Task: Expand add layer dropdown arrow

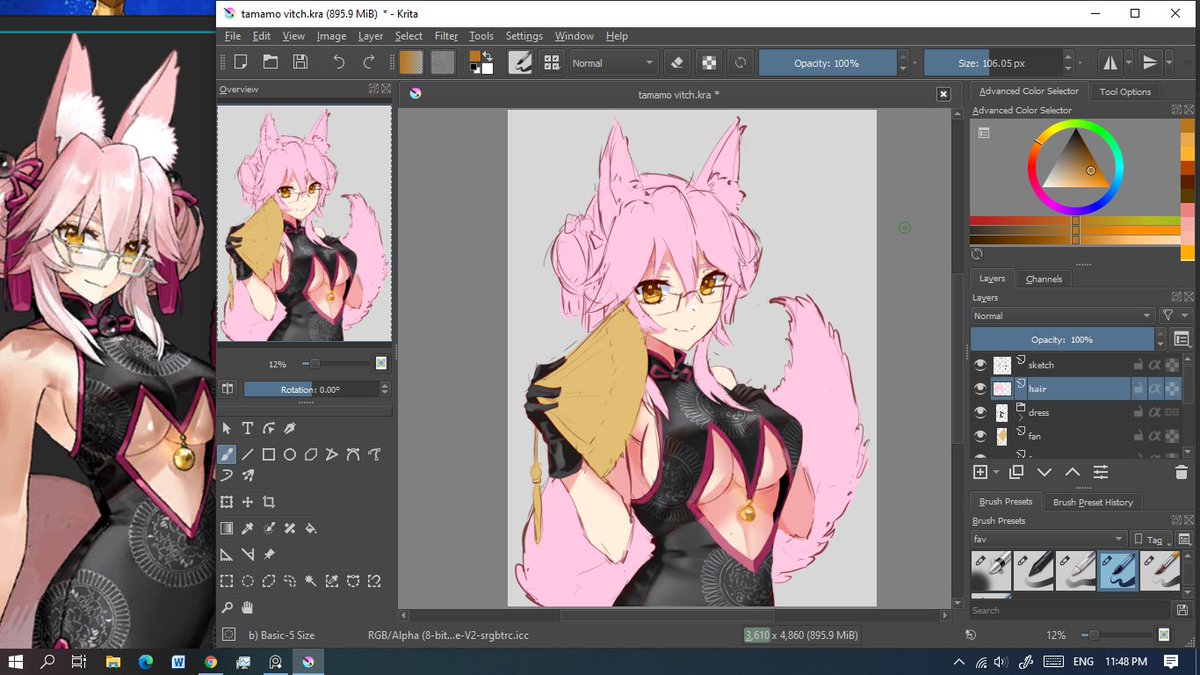Action: tap(996, 472)
